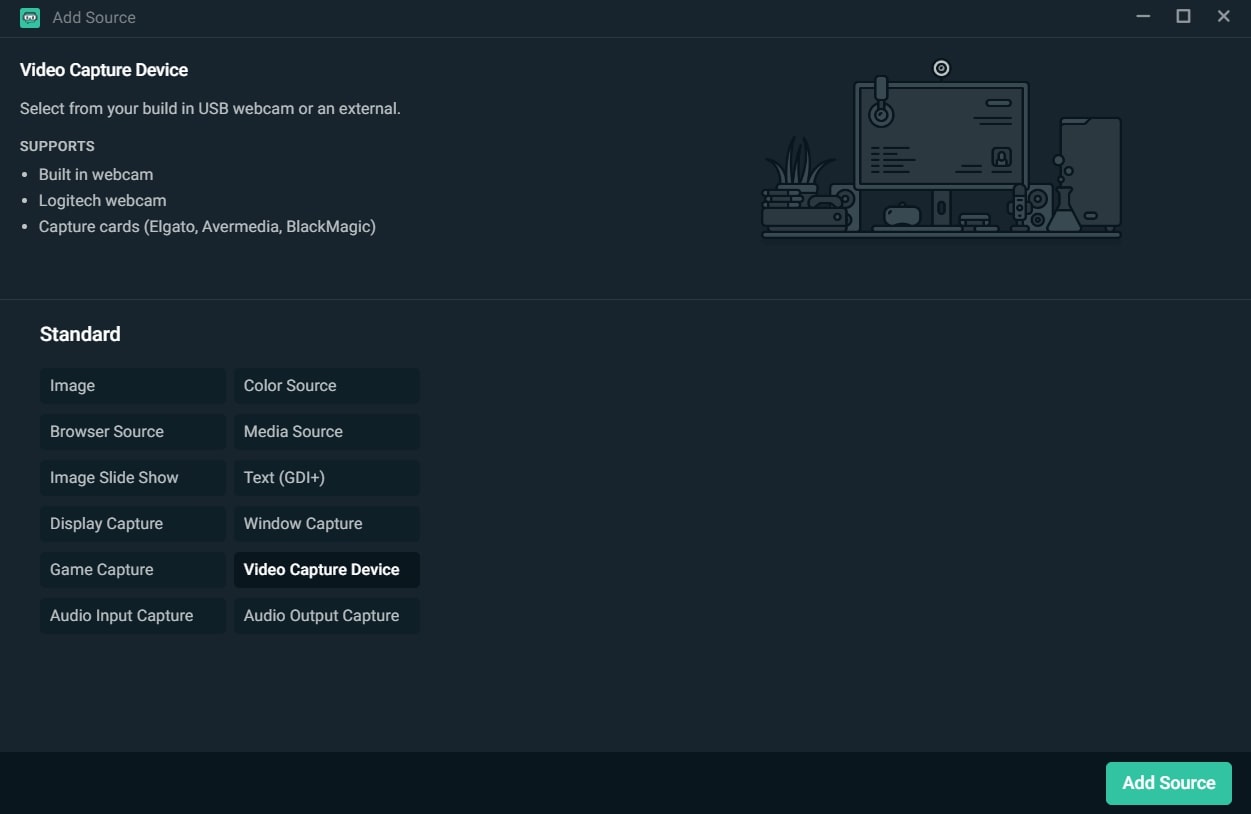Click the potted plant in the illustration
Screen dimensions: 1251x814
799,164
